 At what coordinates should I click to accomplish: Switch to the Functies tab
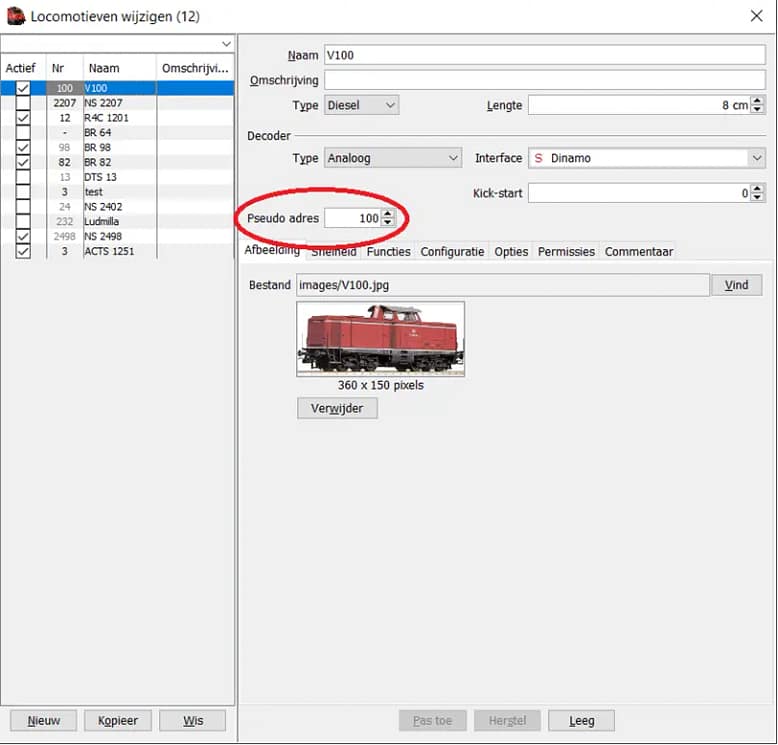click(x=388, y=252)
